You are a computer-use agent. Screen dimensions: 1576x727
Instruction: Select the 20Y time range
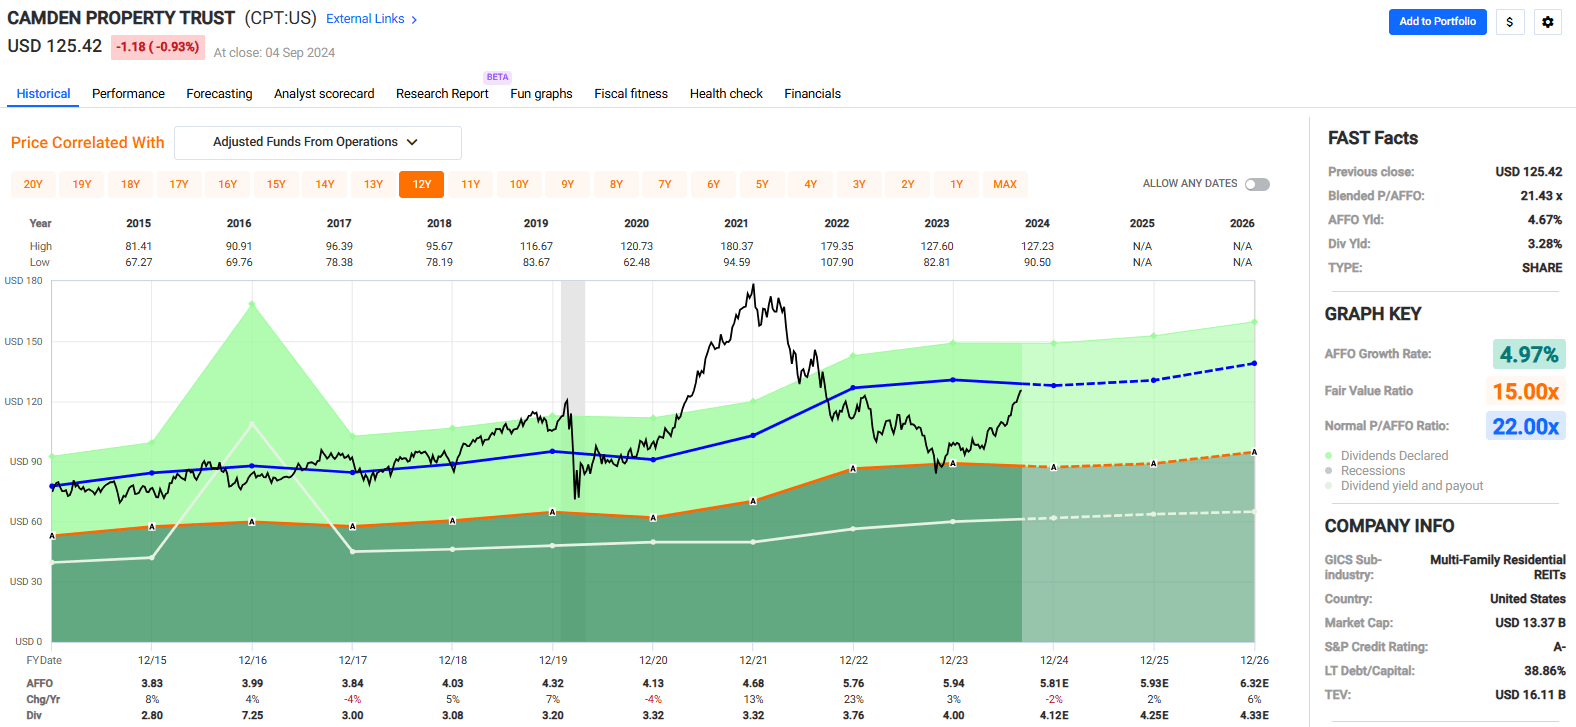pyautogui.click(x=33, y=184)
